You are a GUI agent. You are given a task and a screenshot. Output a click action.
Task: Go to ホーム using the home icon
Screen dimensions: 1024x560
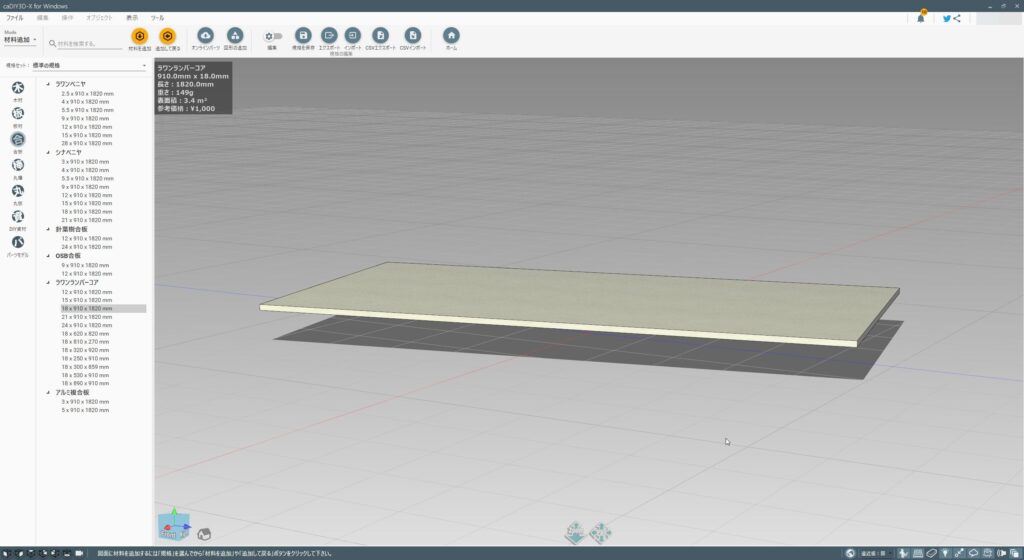point(451,36)
